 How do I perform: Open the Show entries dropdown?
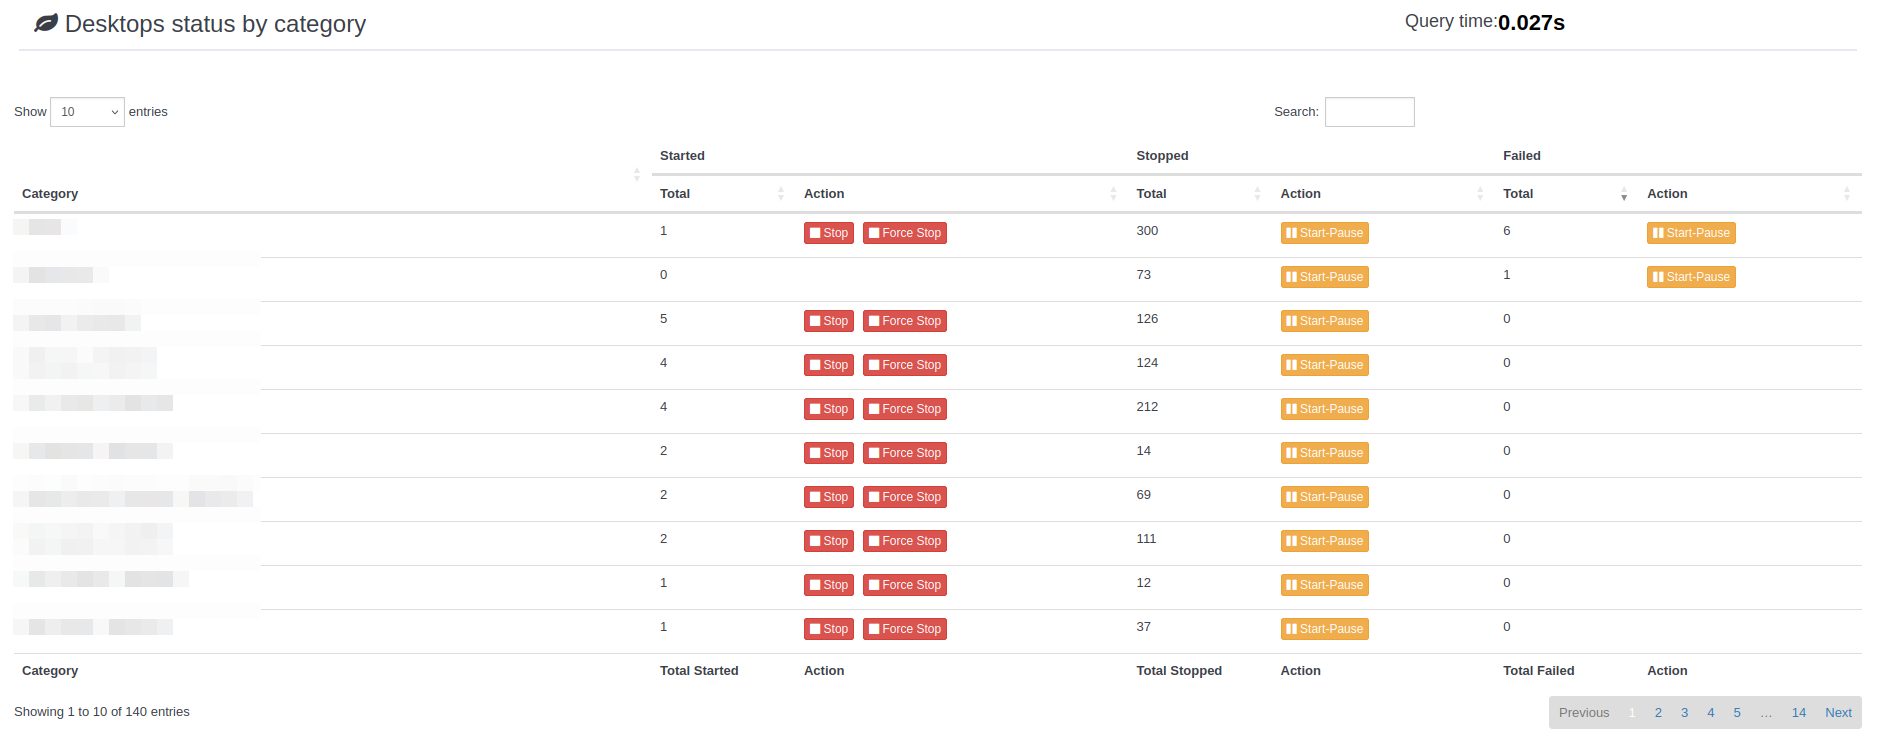pos(87,112)
